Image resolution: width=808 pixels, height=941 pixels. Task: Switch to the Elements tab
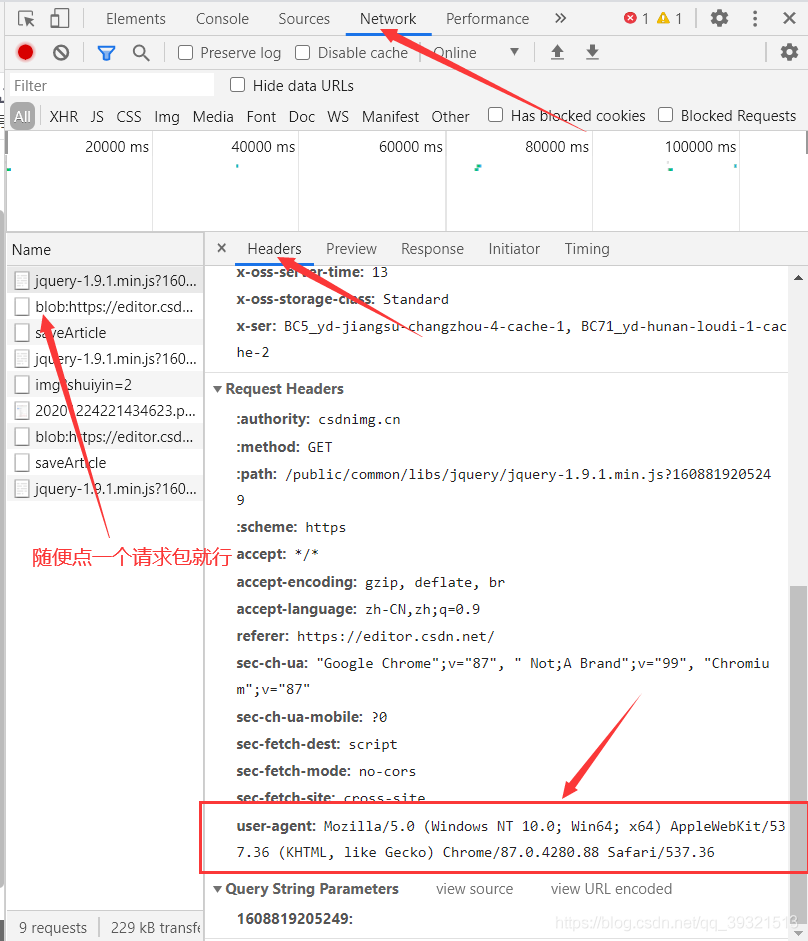[136, 19]
